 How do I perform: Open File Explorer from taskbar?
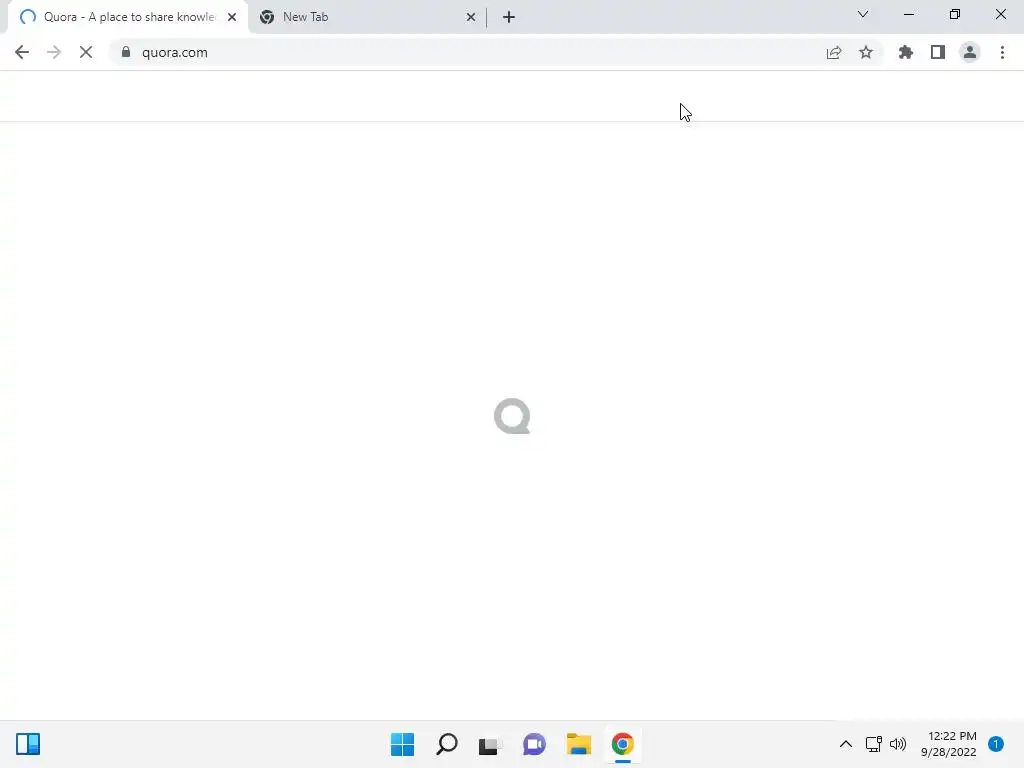[579, 744]
